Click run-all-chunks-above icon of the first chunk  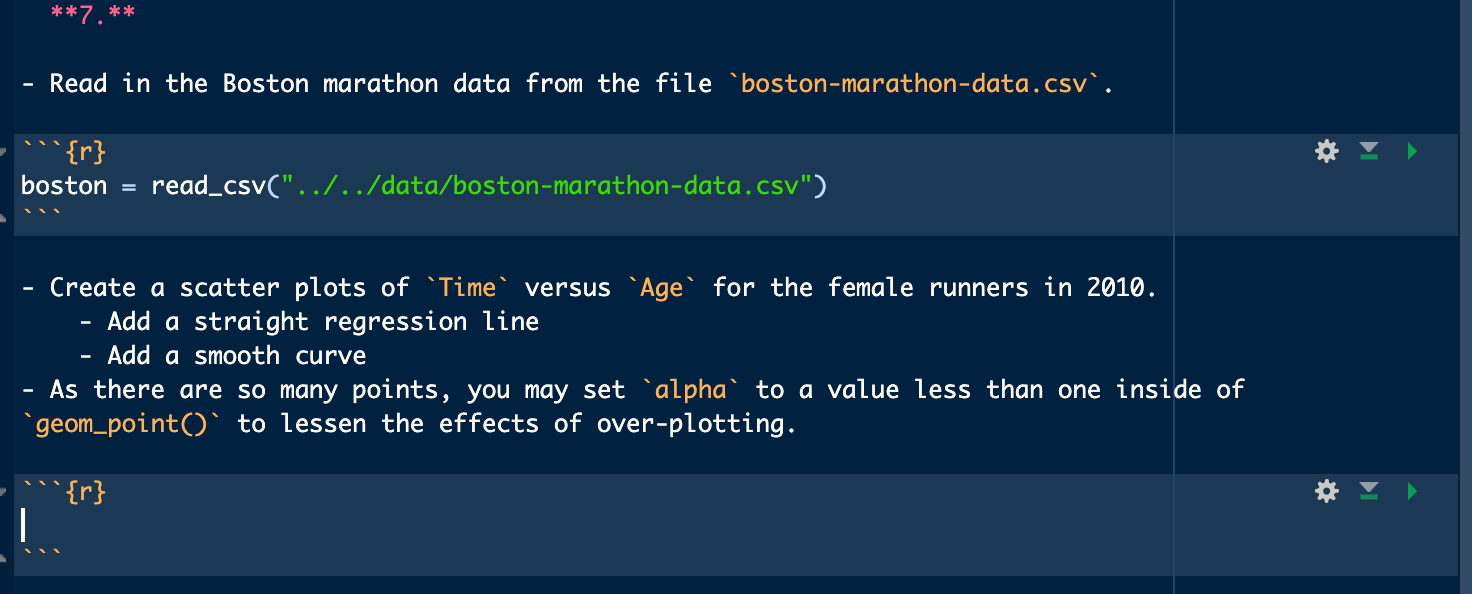[x=1369, y=151]
